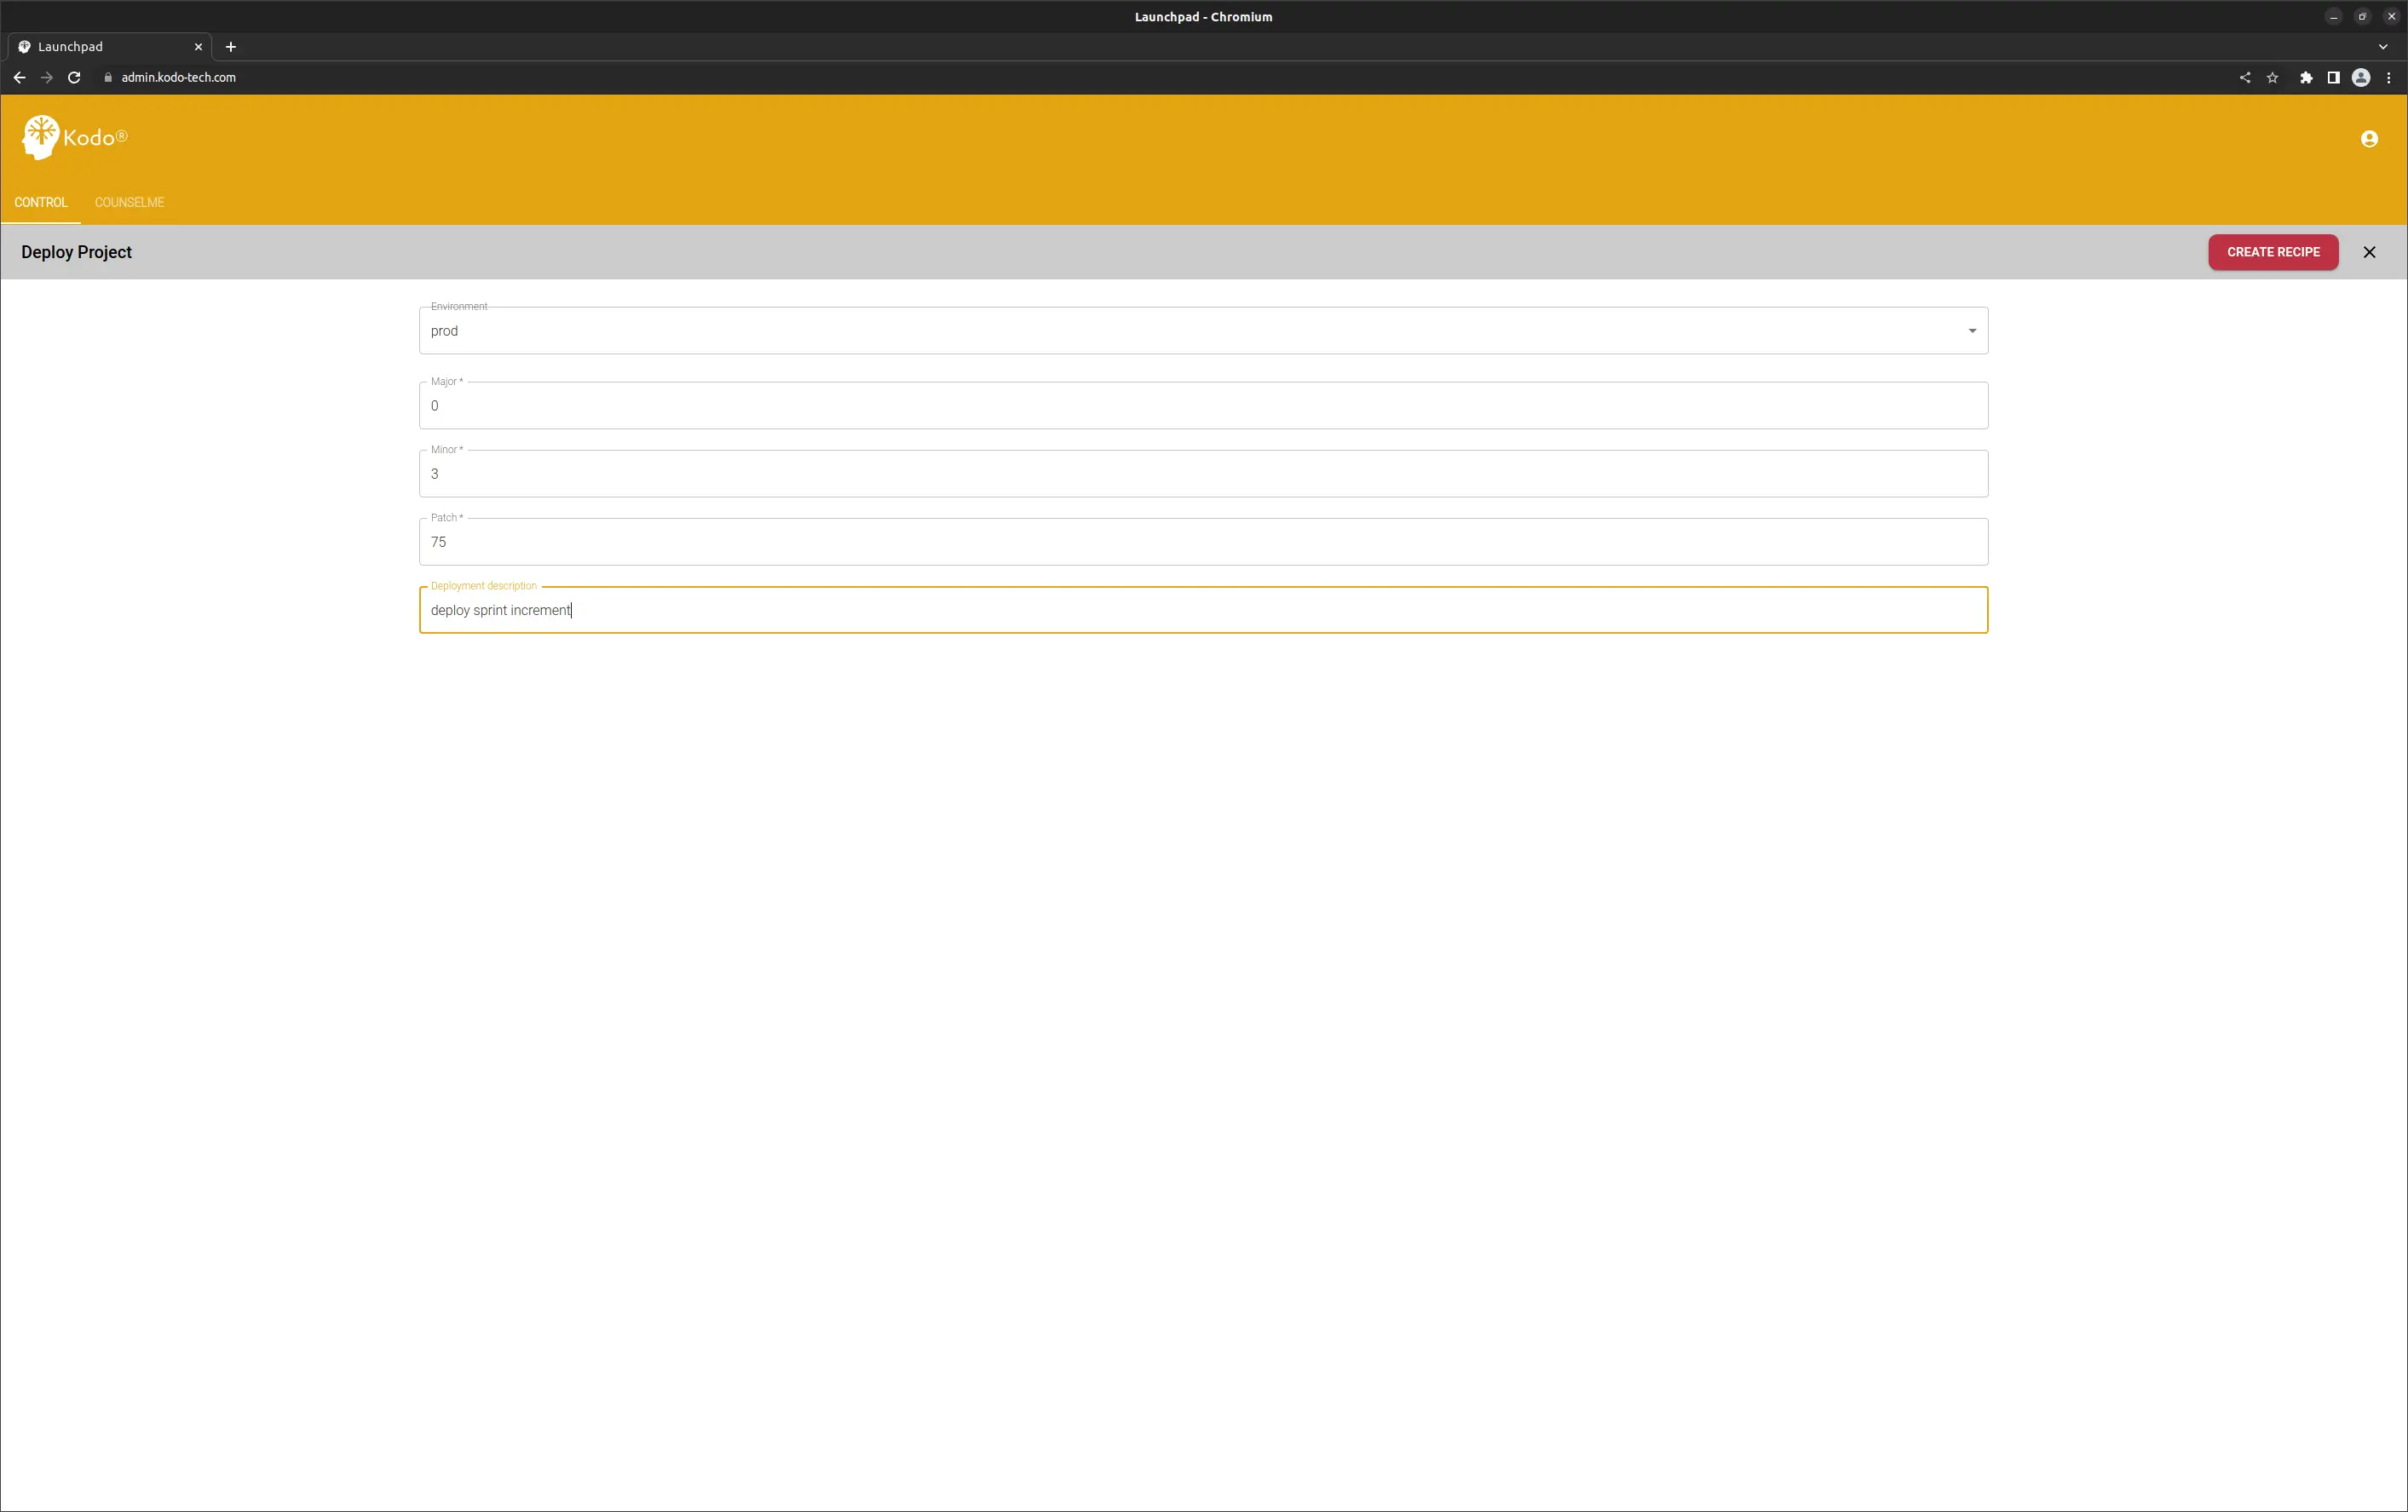Focus the Deployment description field
This screenshot has height=1512, width=2408.
pyautogui.click(x=1203, y=610)
